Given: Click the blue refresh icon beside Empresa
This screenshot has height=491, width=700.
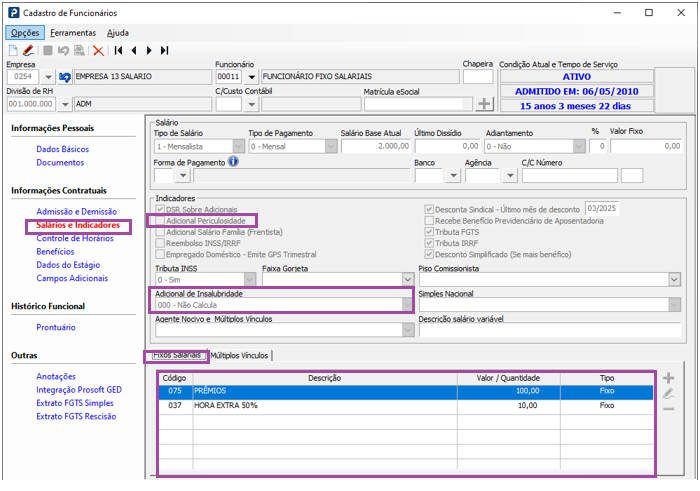Looking at the screenshot, I should point(66,76).
